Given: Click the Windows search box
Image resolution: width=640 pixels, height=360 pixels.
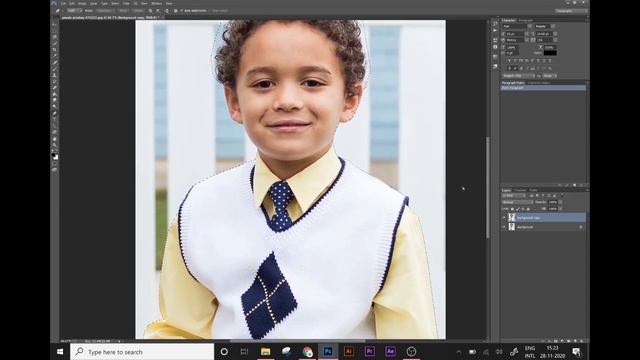Looking at the screenshot, I should coord(142,351).
